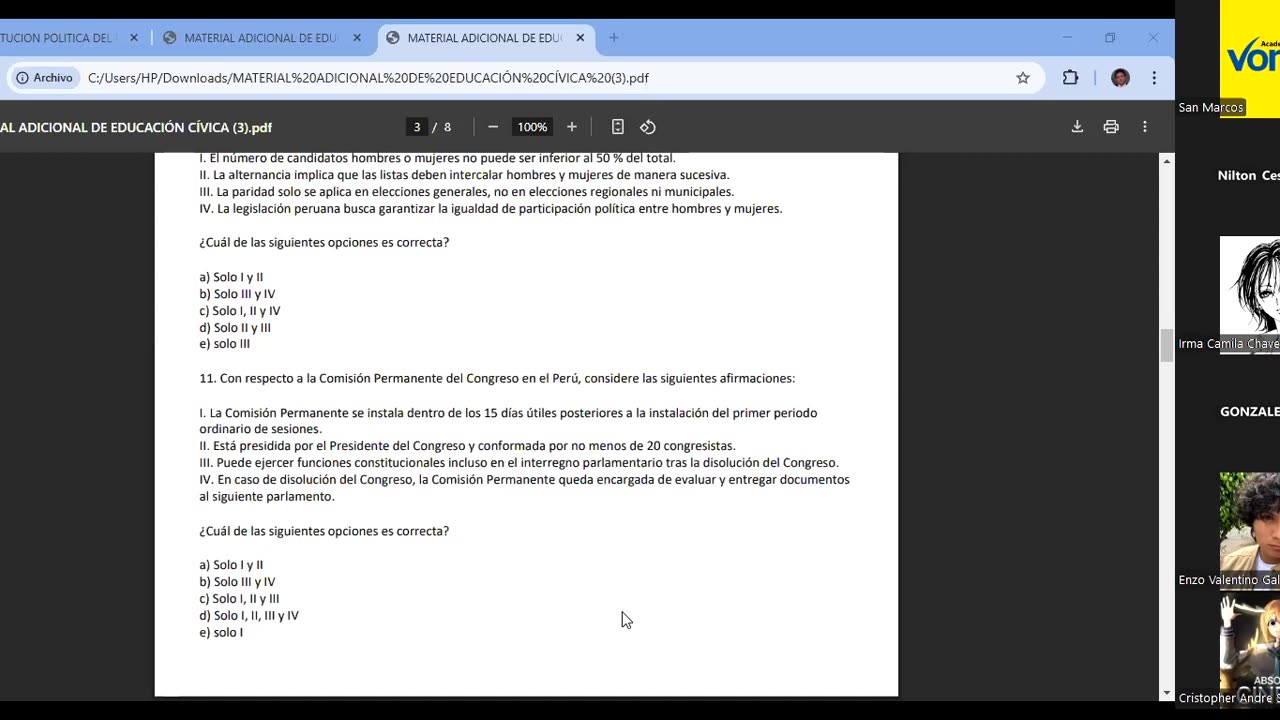Download the PDF file
The image size is (1280, 720).
click(1077, 127)
